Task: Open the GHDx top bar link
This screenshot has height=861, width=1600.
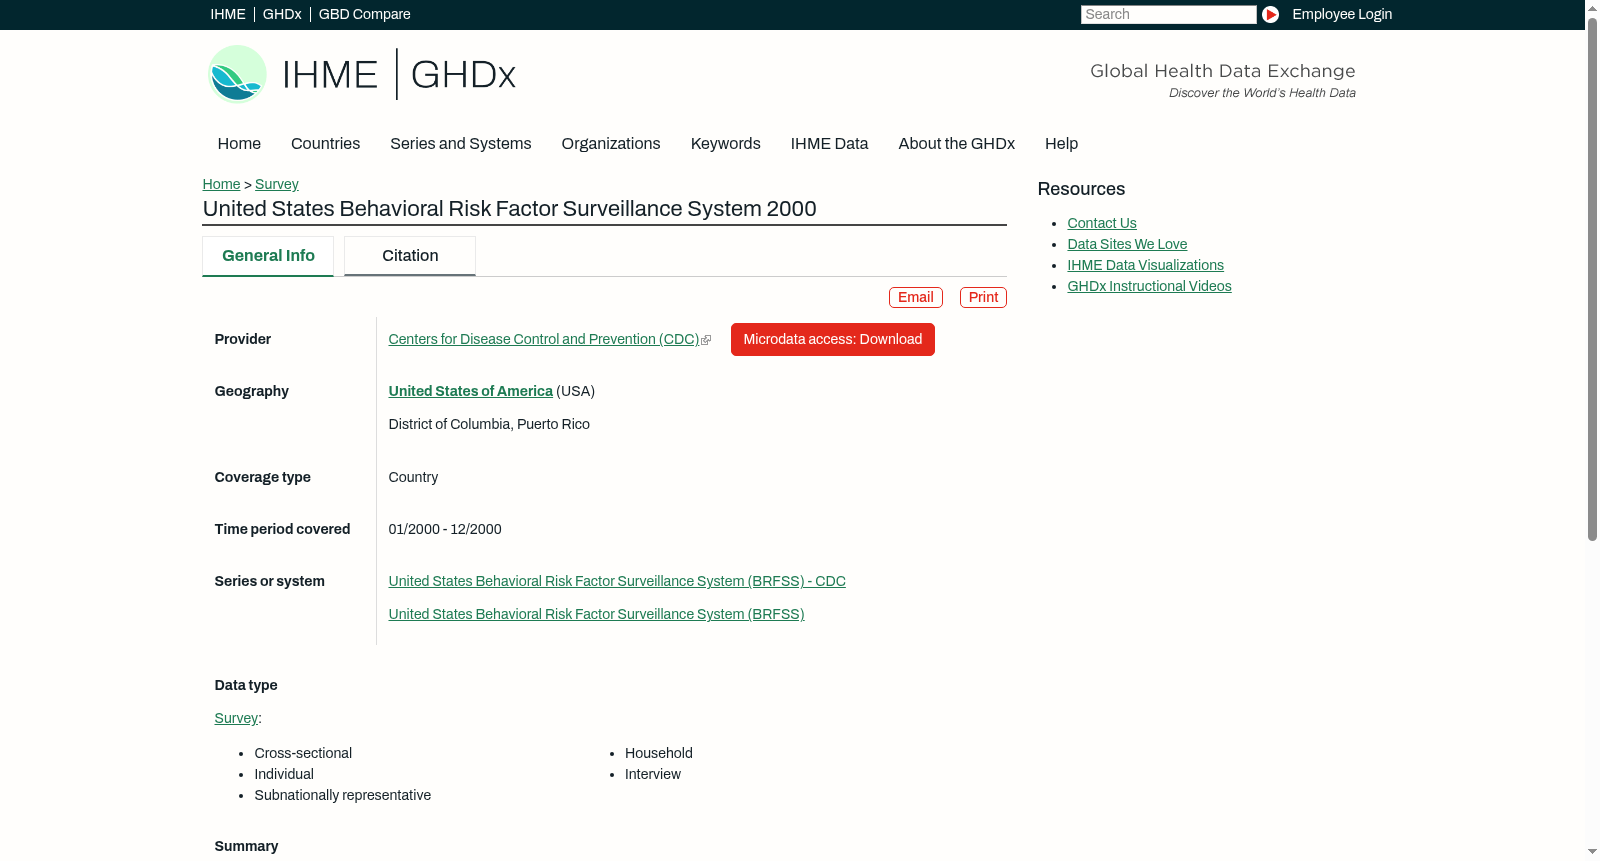Action: coord(282,14)
